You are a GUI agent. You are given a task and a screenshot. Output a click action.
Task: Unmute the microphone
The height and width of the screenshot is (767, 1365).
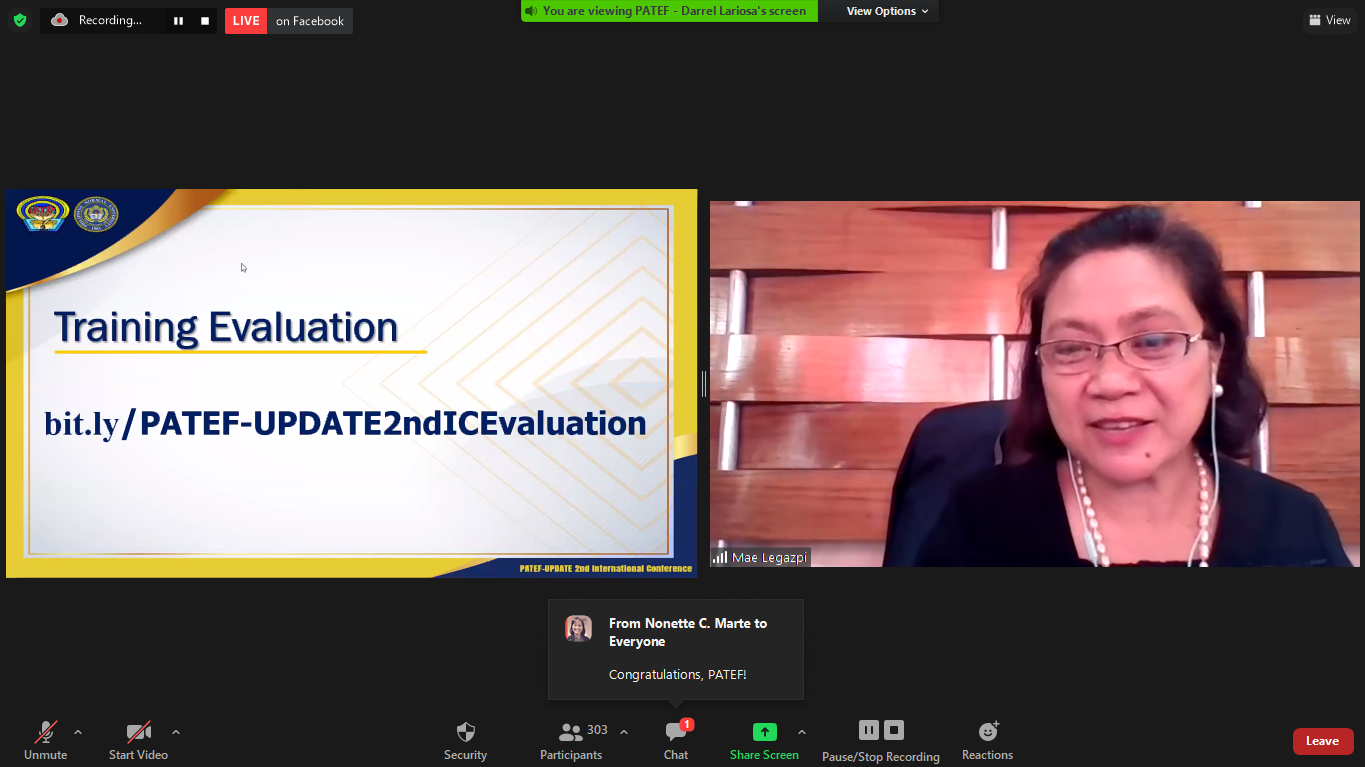point(46,740)
